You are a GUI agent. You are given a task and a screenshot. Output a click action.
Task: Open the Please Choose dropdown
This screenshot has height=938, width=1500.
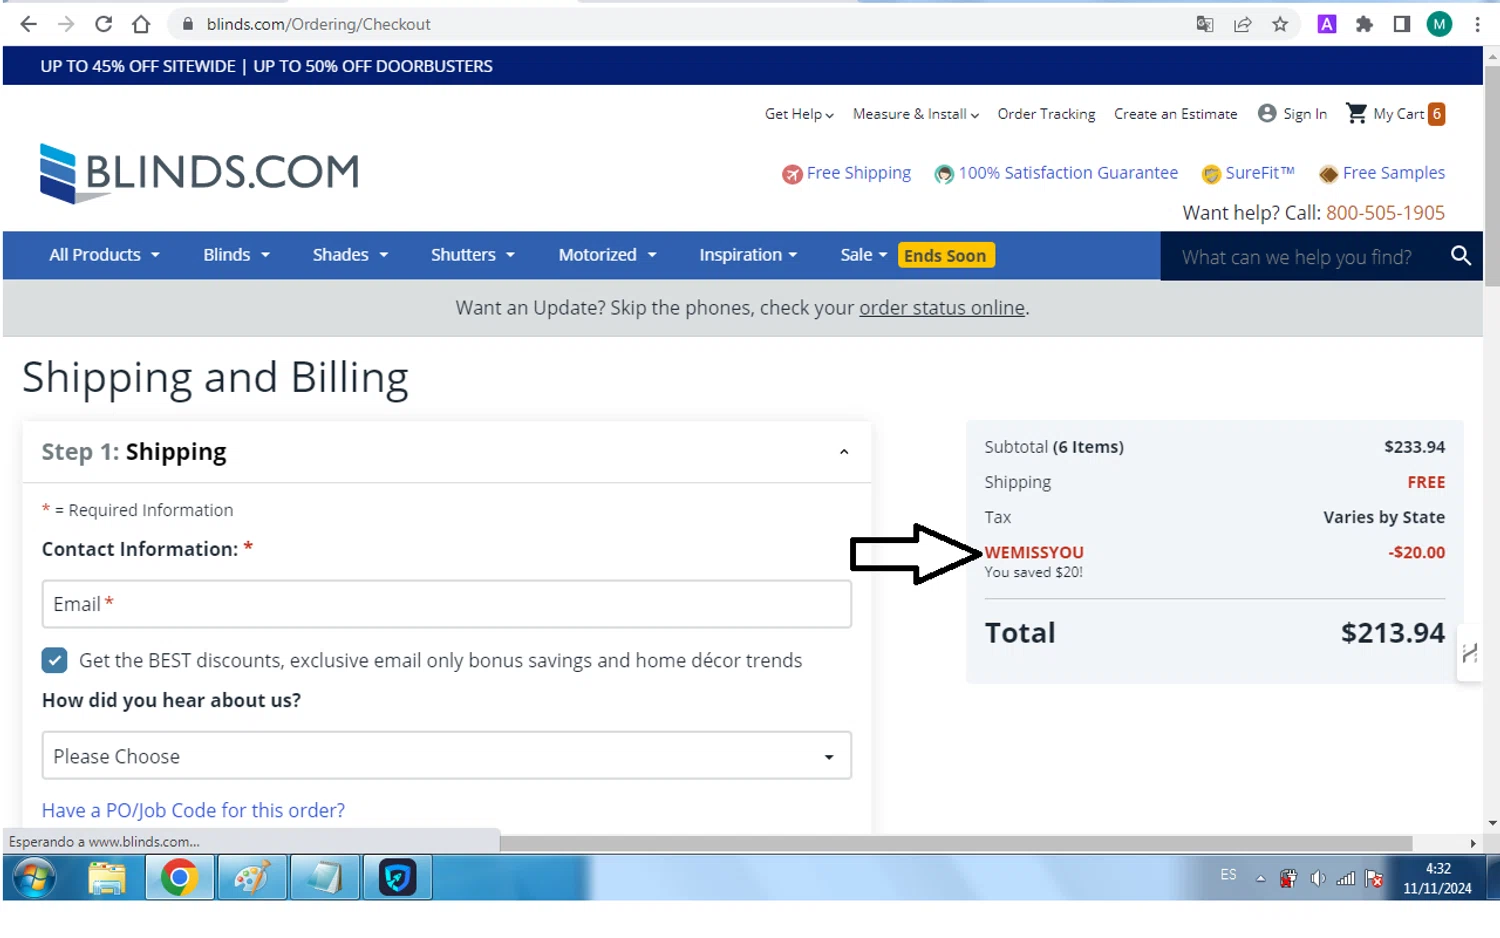tap(446, 756)
